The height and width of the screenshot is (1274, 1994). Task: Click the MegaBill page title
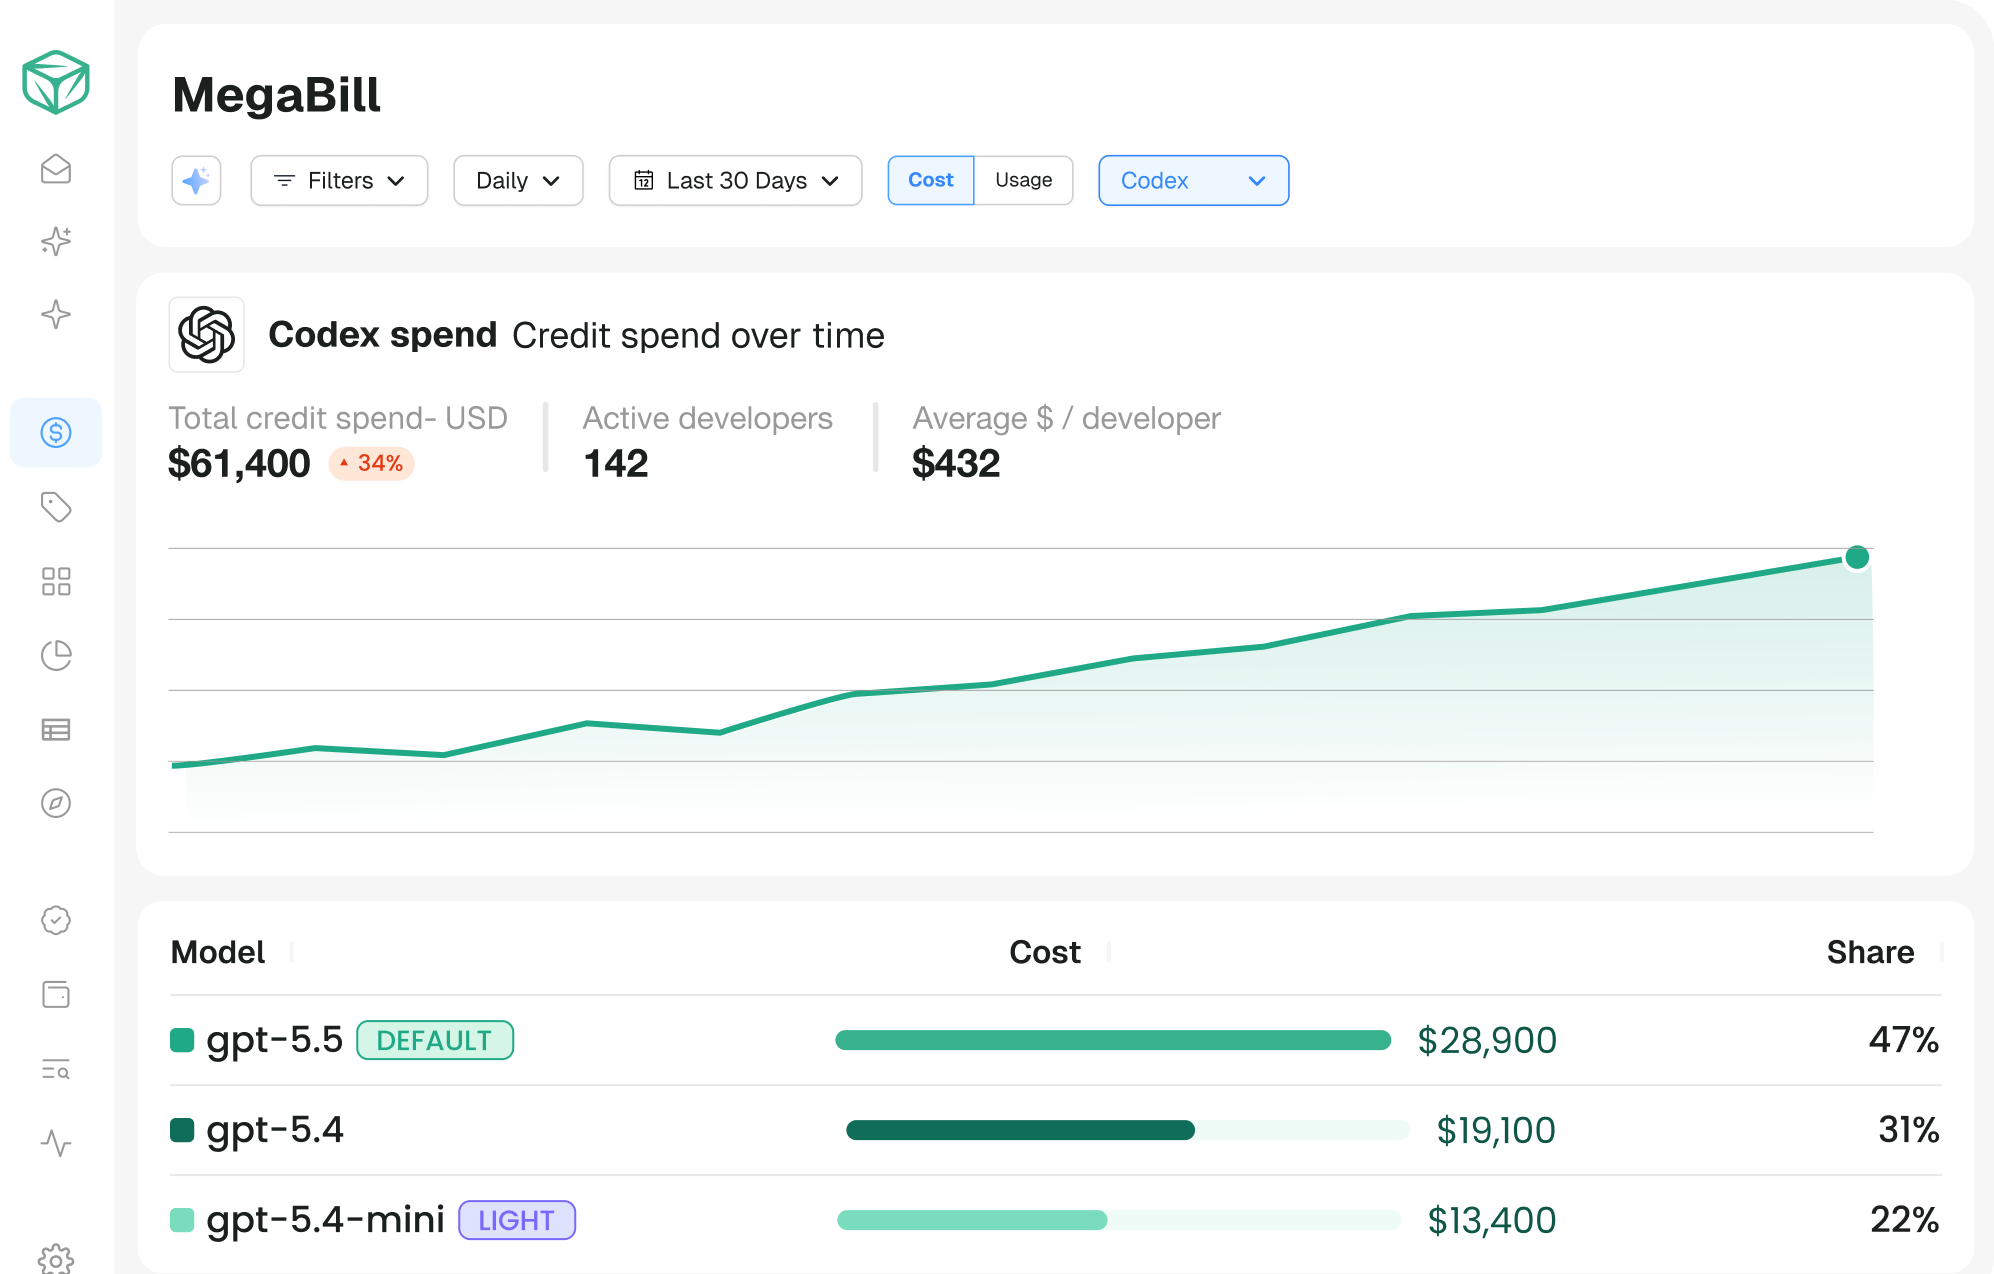[276, 95]
